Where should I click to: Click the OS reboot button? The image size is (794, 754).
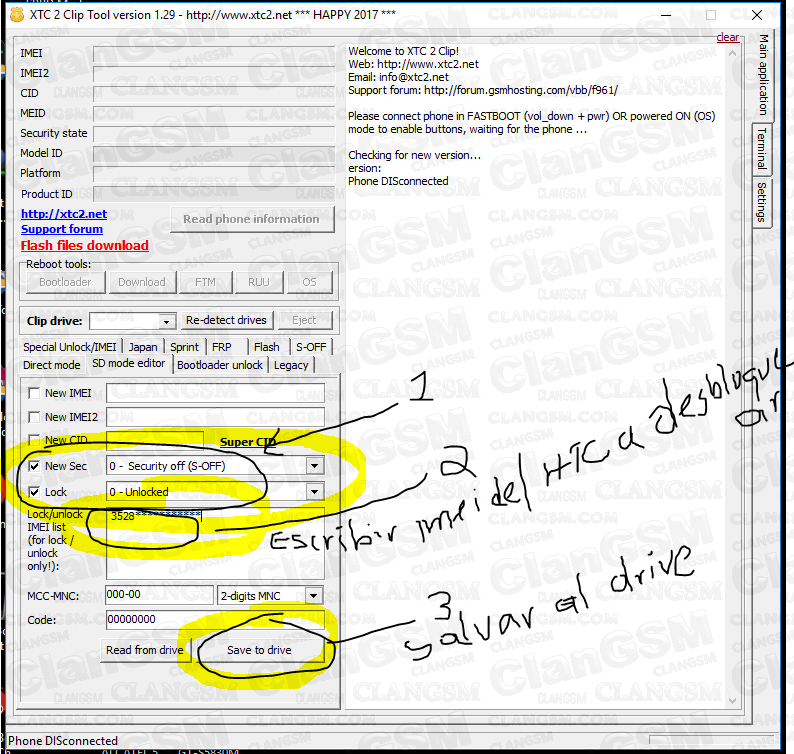point(309,282)
